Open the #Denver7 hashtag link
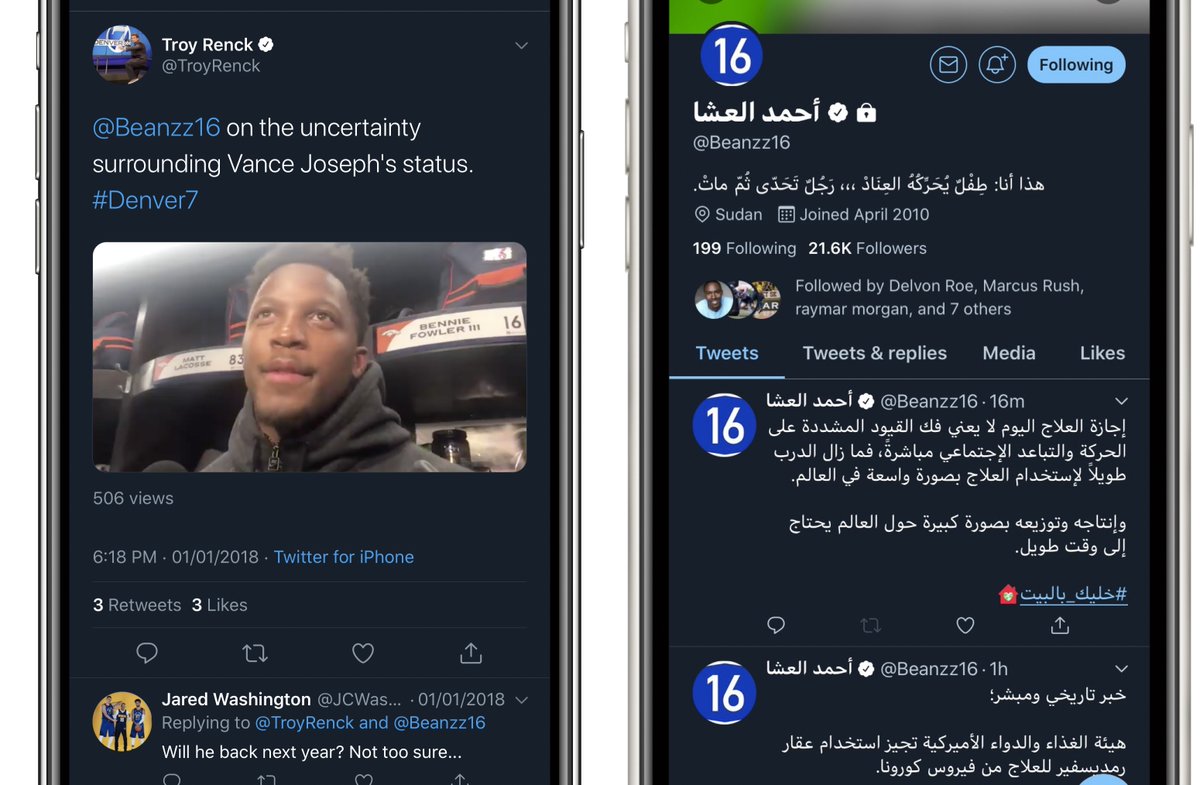Screen dimensions: 1200x785 (146, 200)
